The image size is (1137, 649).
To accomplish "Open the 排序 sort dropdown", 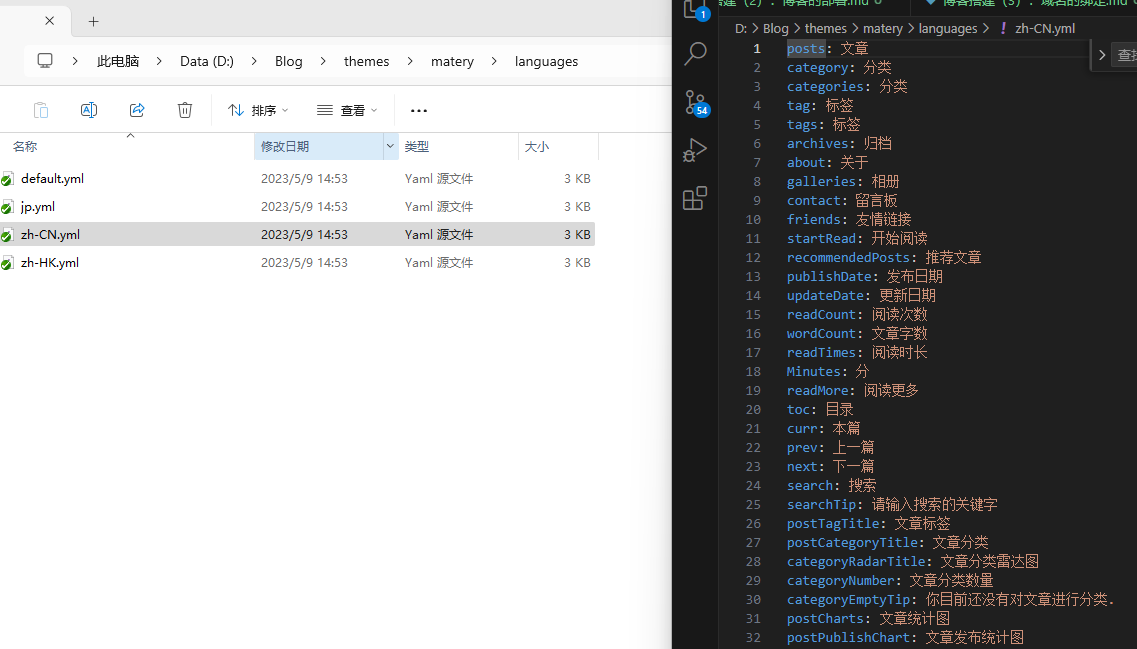I will click(x=258, y=110).
